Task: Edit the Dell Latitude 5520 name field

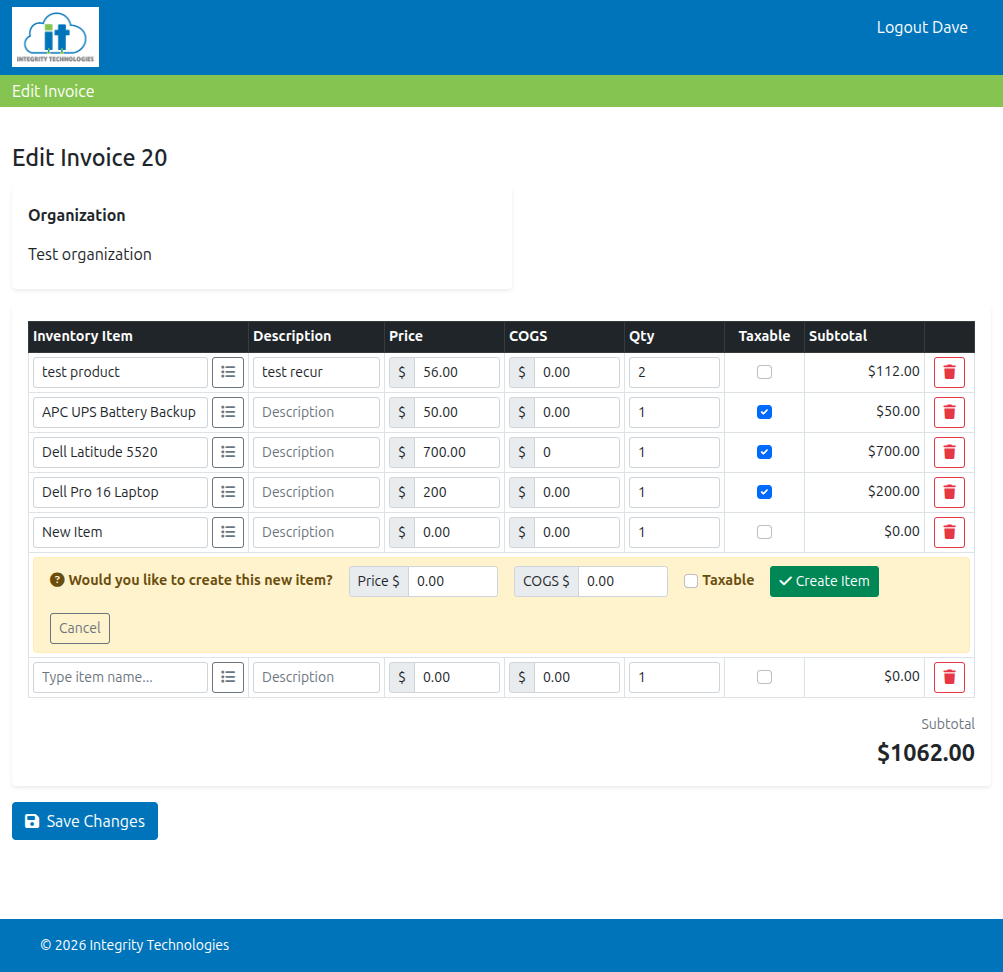Action: (120, 452)
